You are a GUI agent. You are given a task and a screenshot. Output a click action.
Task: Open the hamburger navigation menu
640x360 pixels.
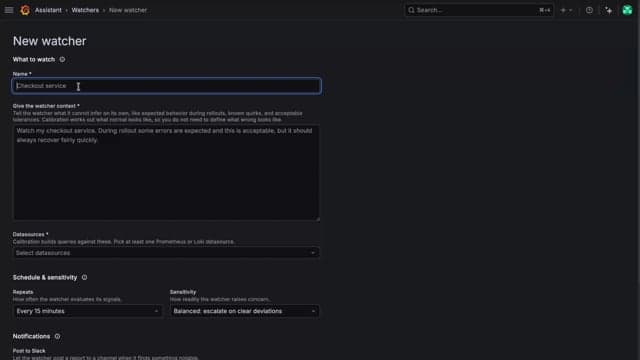coord(9,10)
